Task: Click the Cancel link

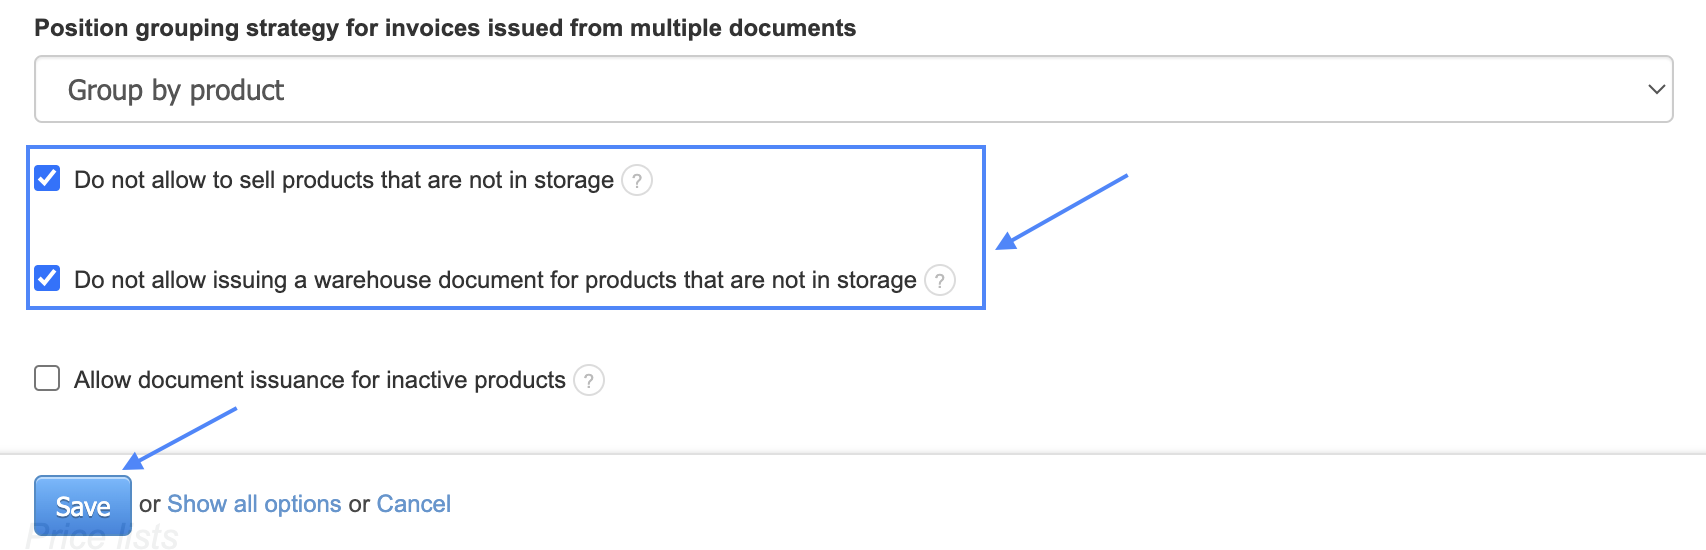Action: click(x=413, y=504)
